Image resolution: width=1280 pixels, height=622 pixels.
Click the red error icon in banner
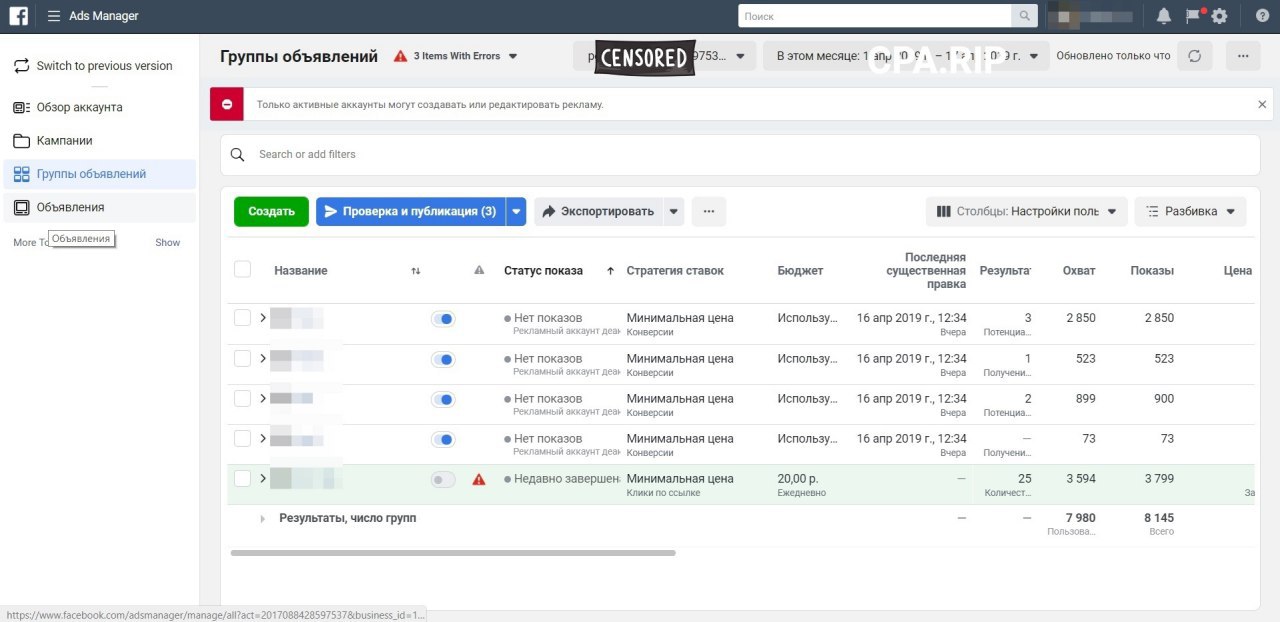coord(227,104)
